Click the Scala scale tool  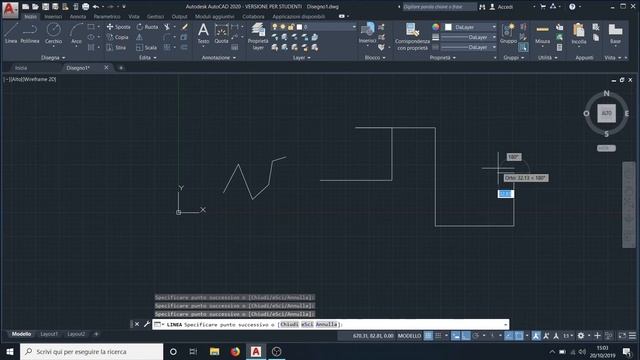coord(147,47)
